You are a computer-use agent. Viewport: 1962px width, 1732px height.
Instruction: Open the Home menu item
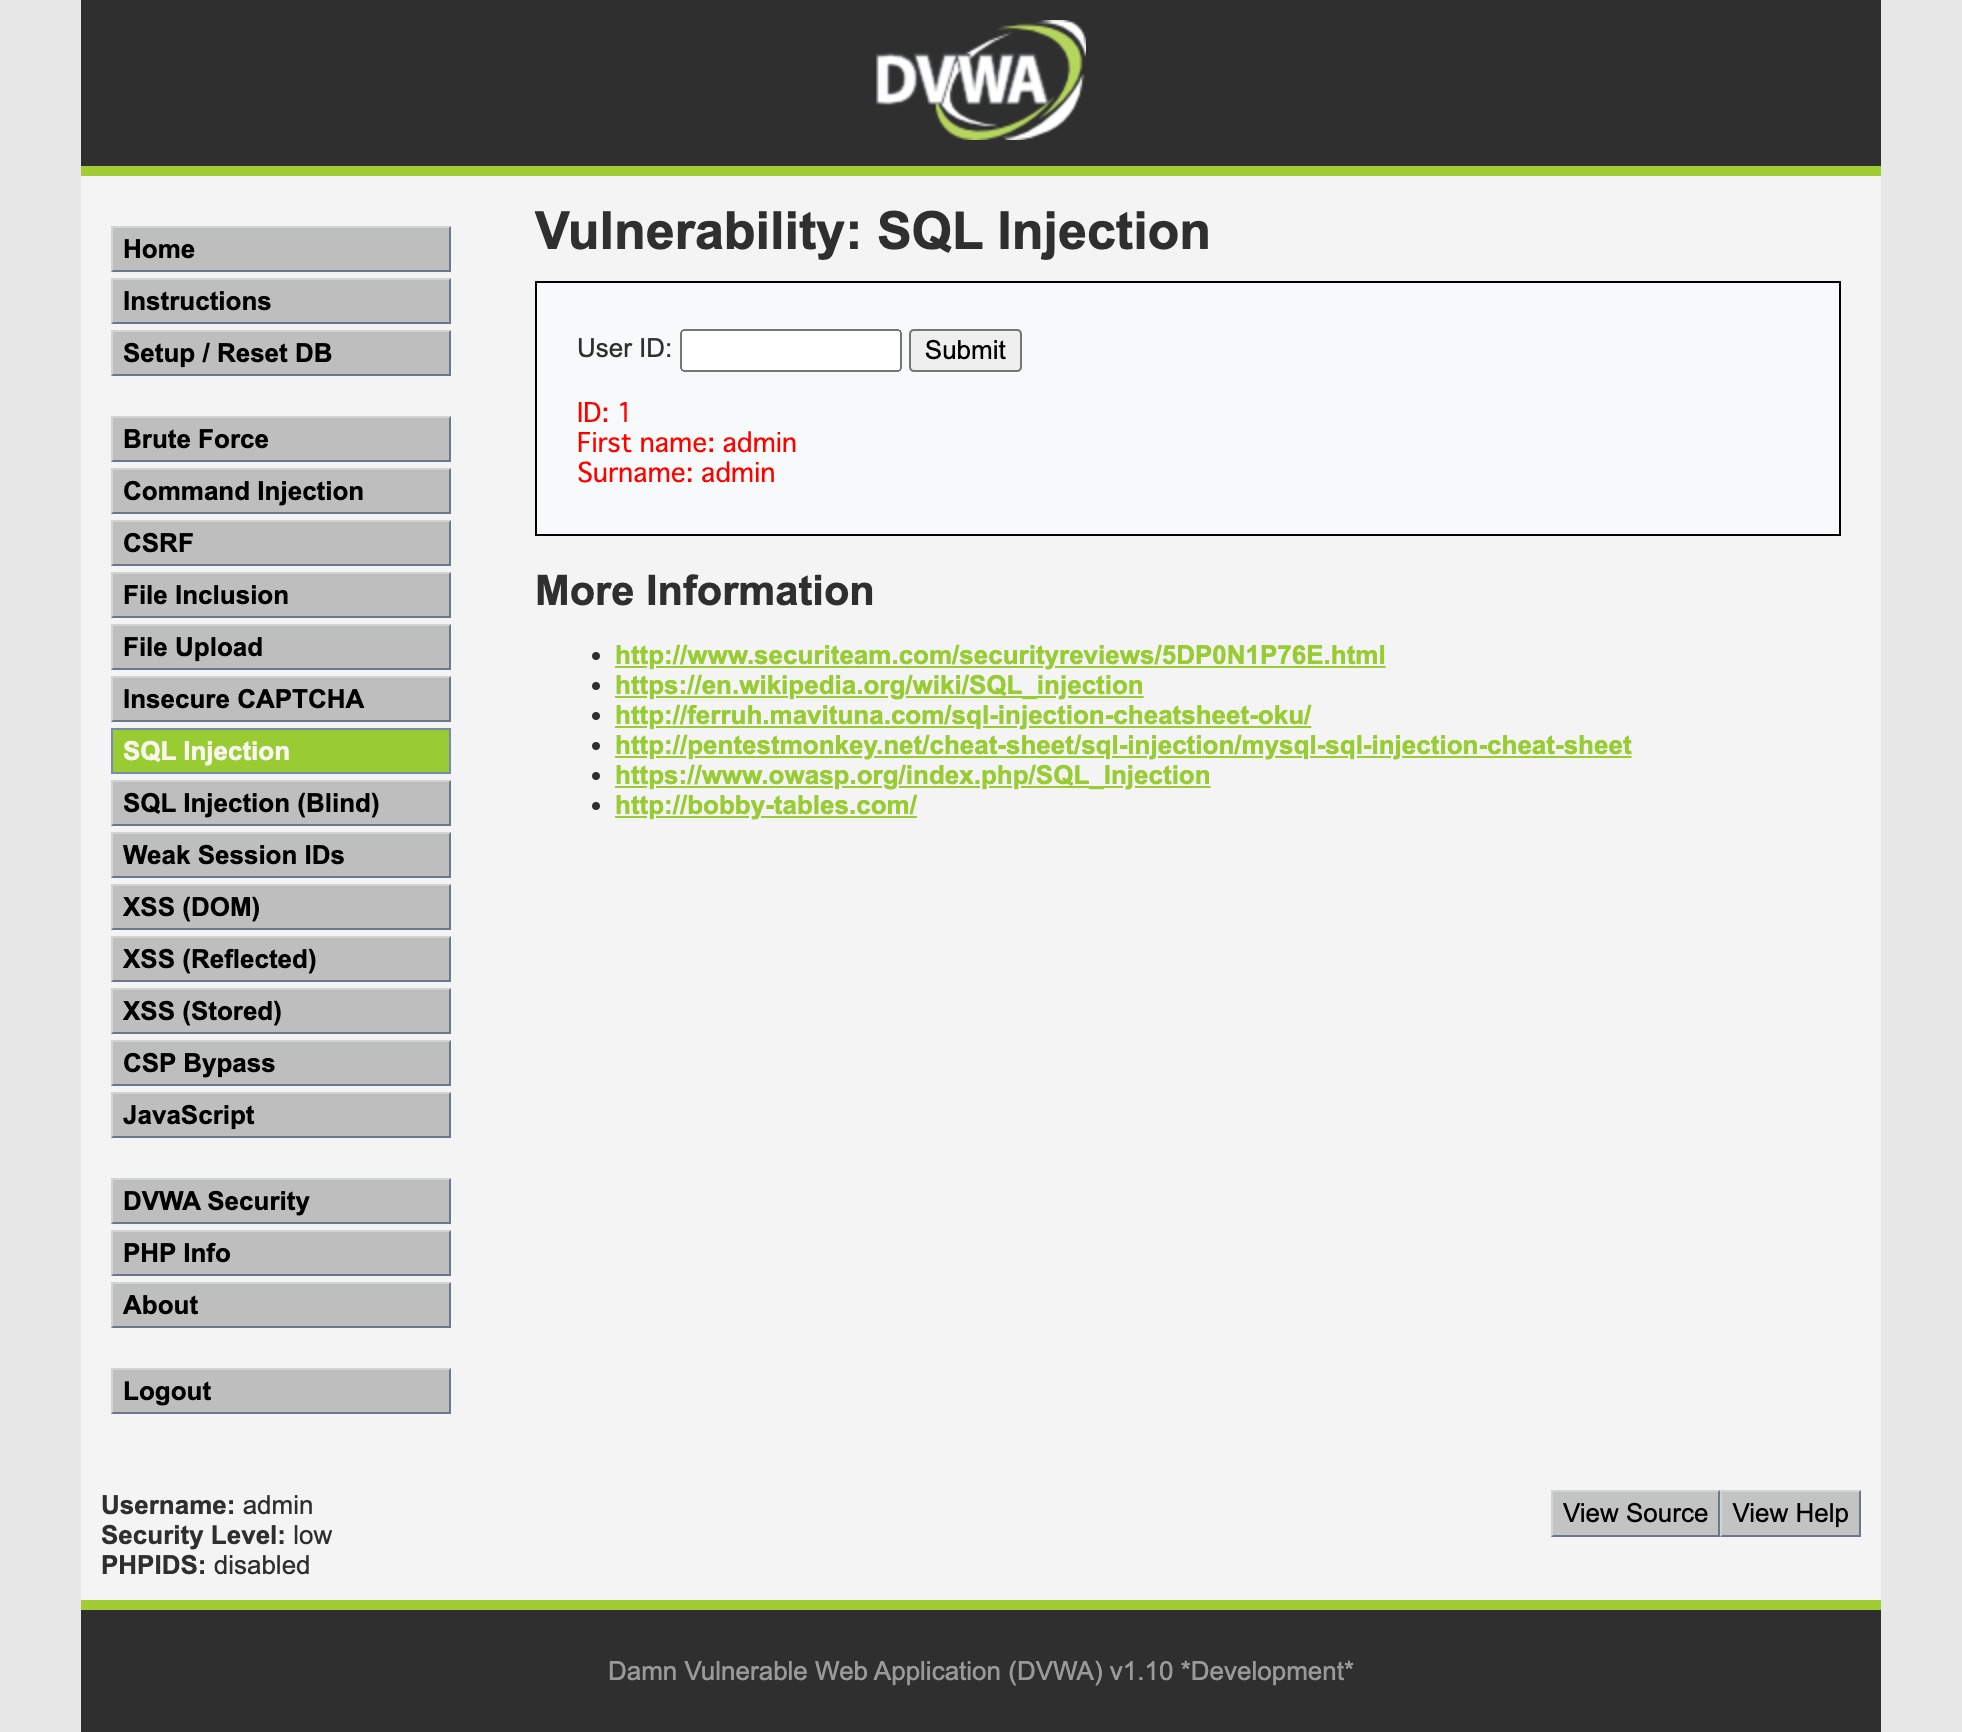pyautogui.click(x=281, y=249)
